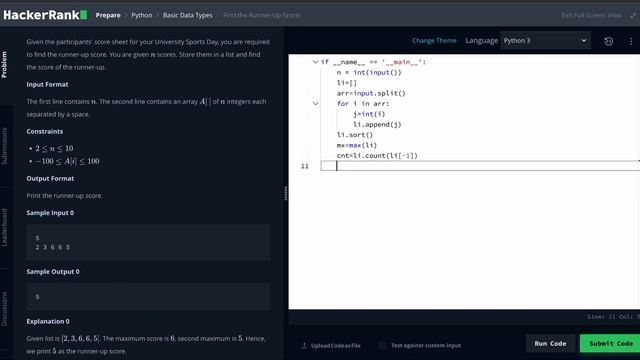Open the editor three-dots menu
The image size is (640, 360).
631,41
